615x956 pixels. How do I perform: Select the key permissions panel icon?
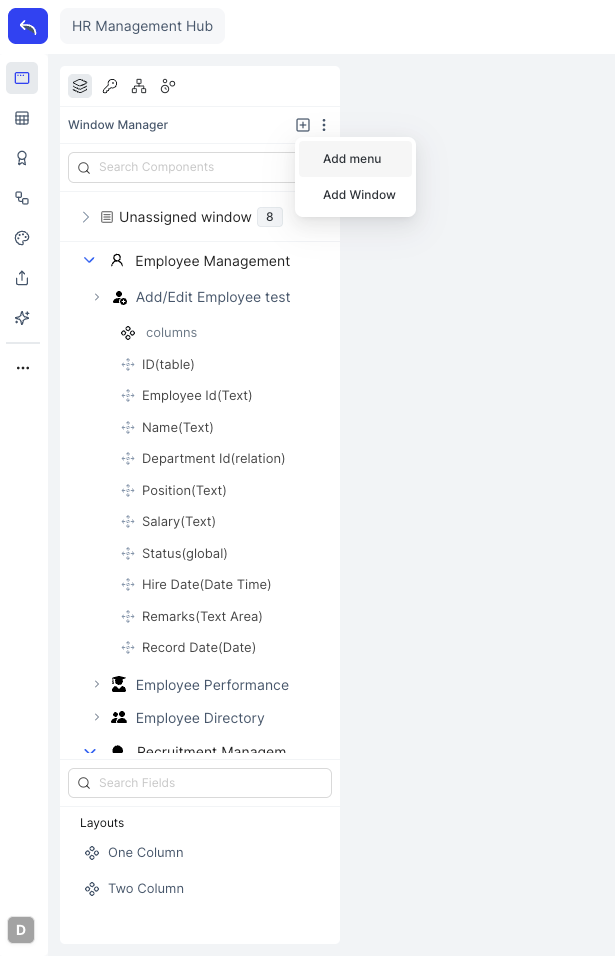point(110,87)
